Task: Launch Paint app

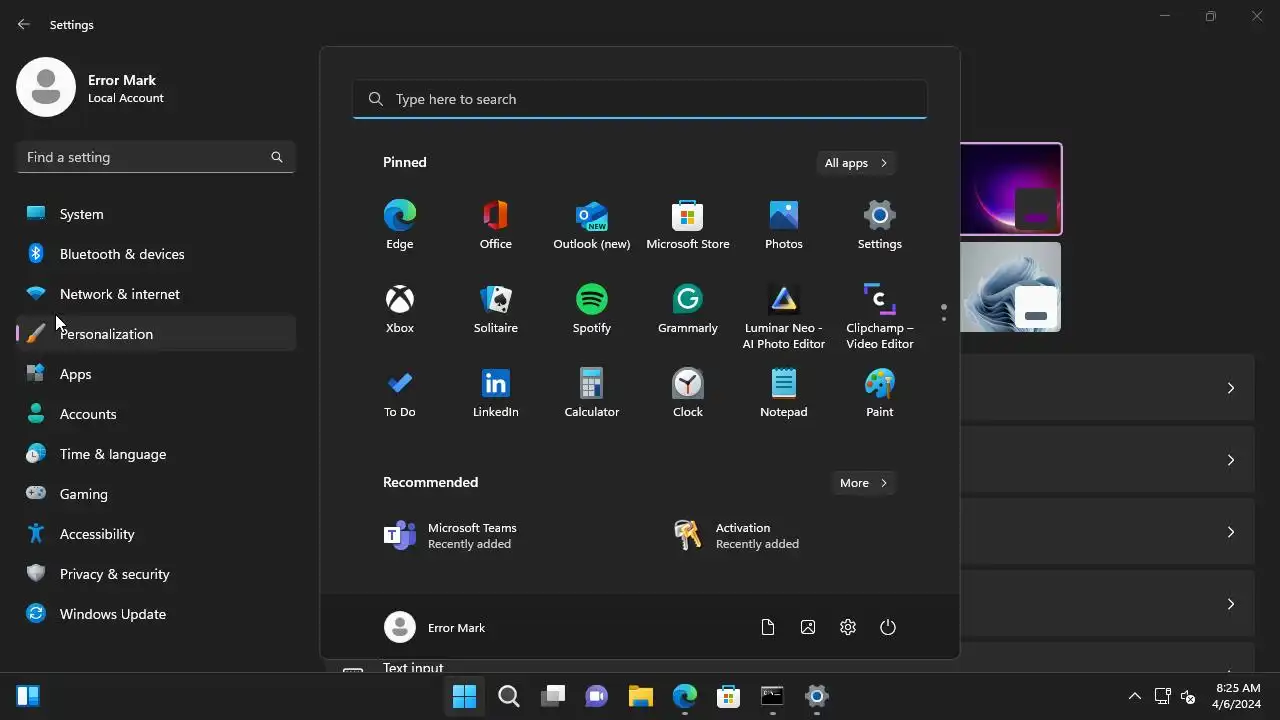Action: 879,393
